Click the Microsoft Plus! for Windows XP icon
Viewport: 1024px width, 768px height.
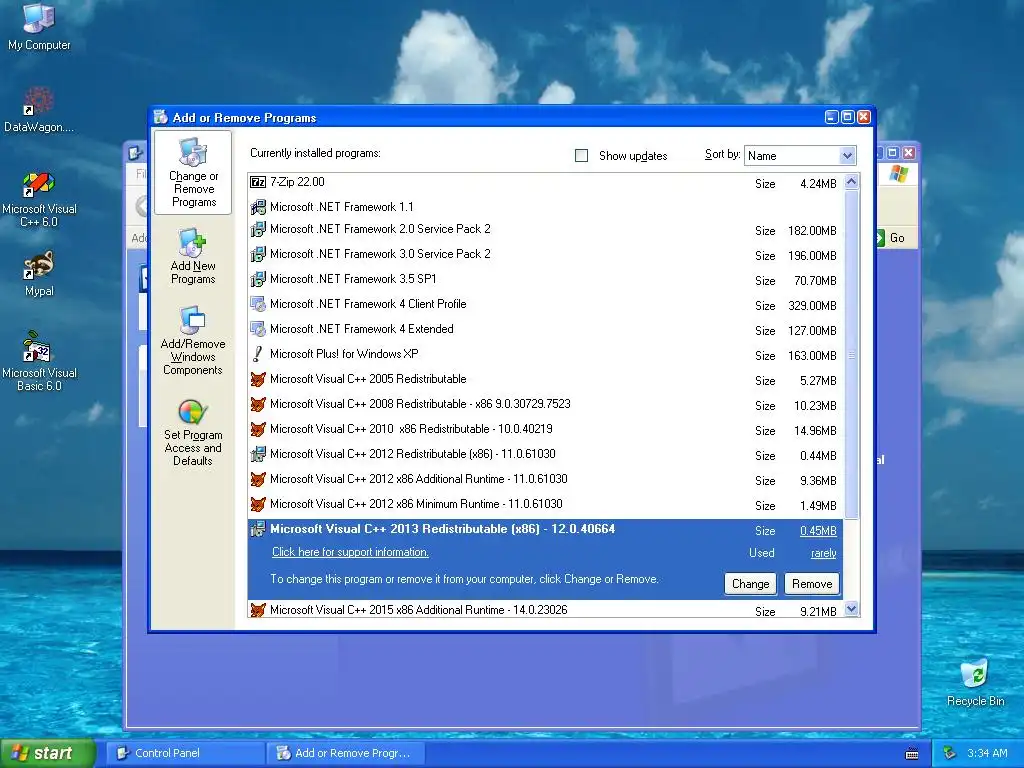258,354
